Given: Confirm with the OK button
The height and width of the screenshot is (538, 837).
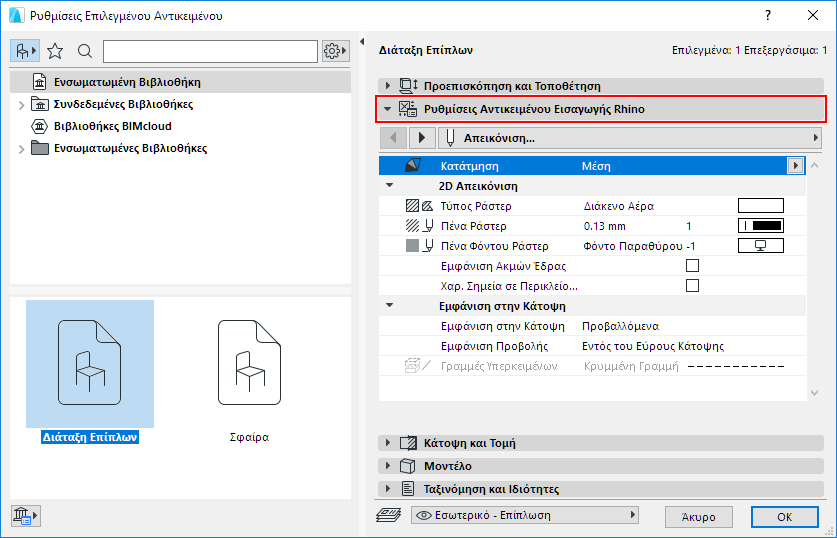Looking at the screenshot, I should pos(785,517).
